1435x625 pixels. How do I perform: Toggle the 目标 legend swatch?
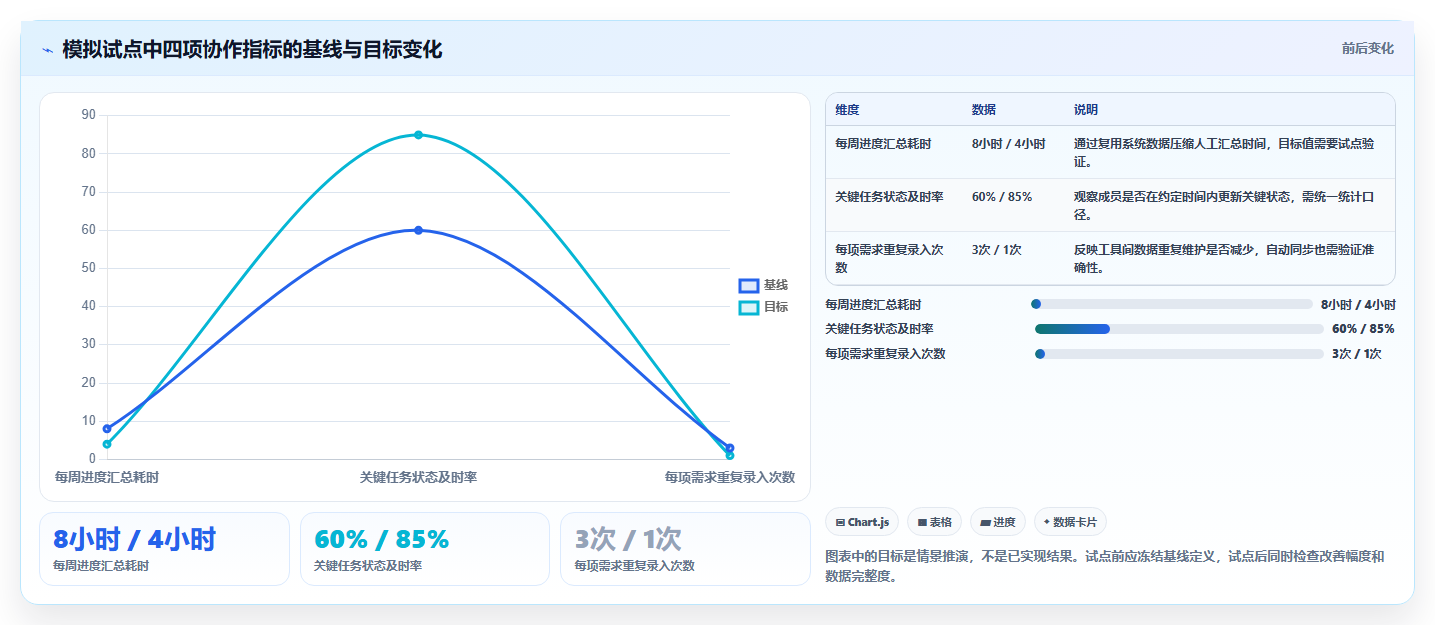coord(749,307)
